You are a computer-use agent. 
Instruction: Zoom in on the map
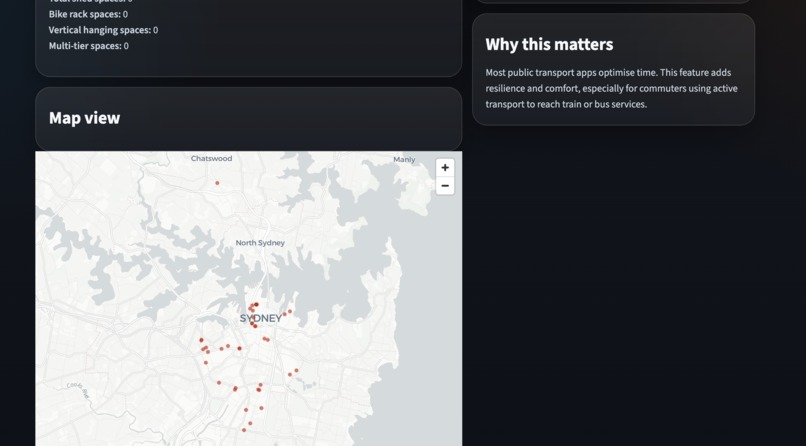tap(445, 168)
